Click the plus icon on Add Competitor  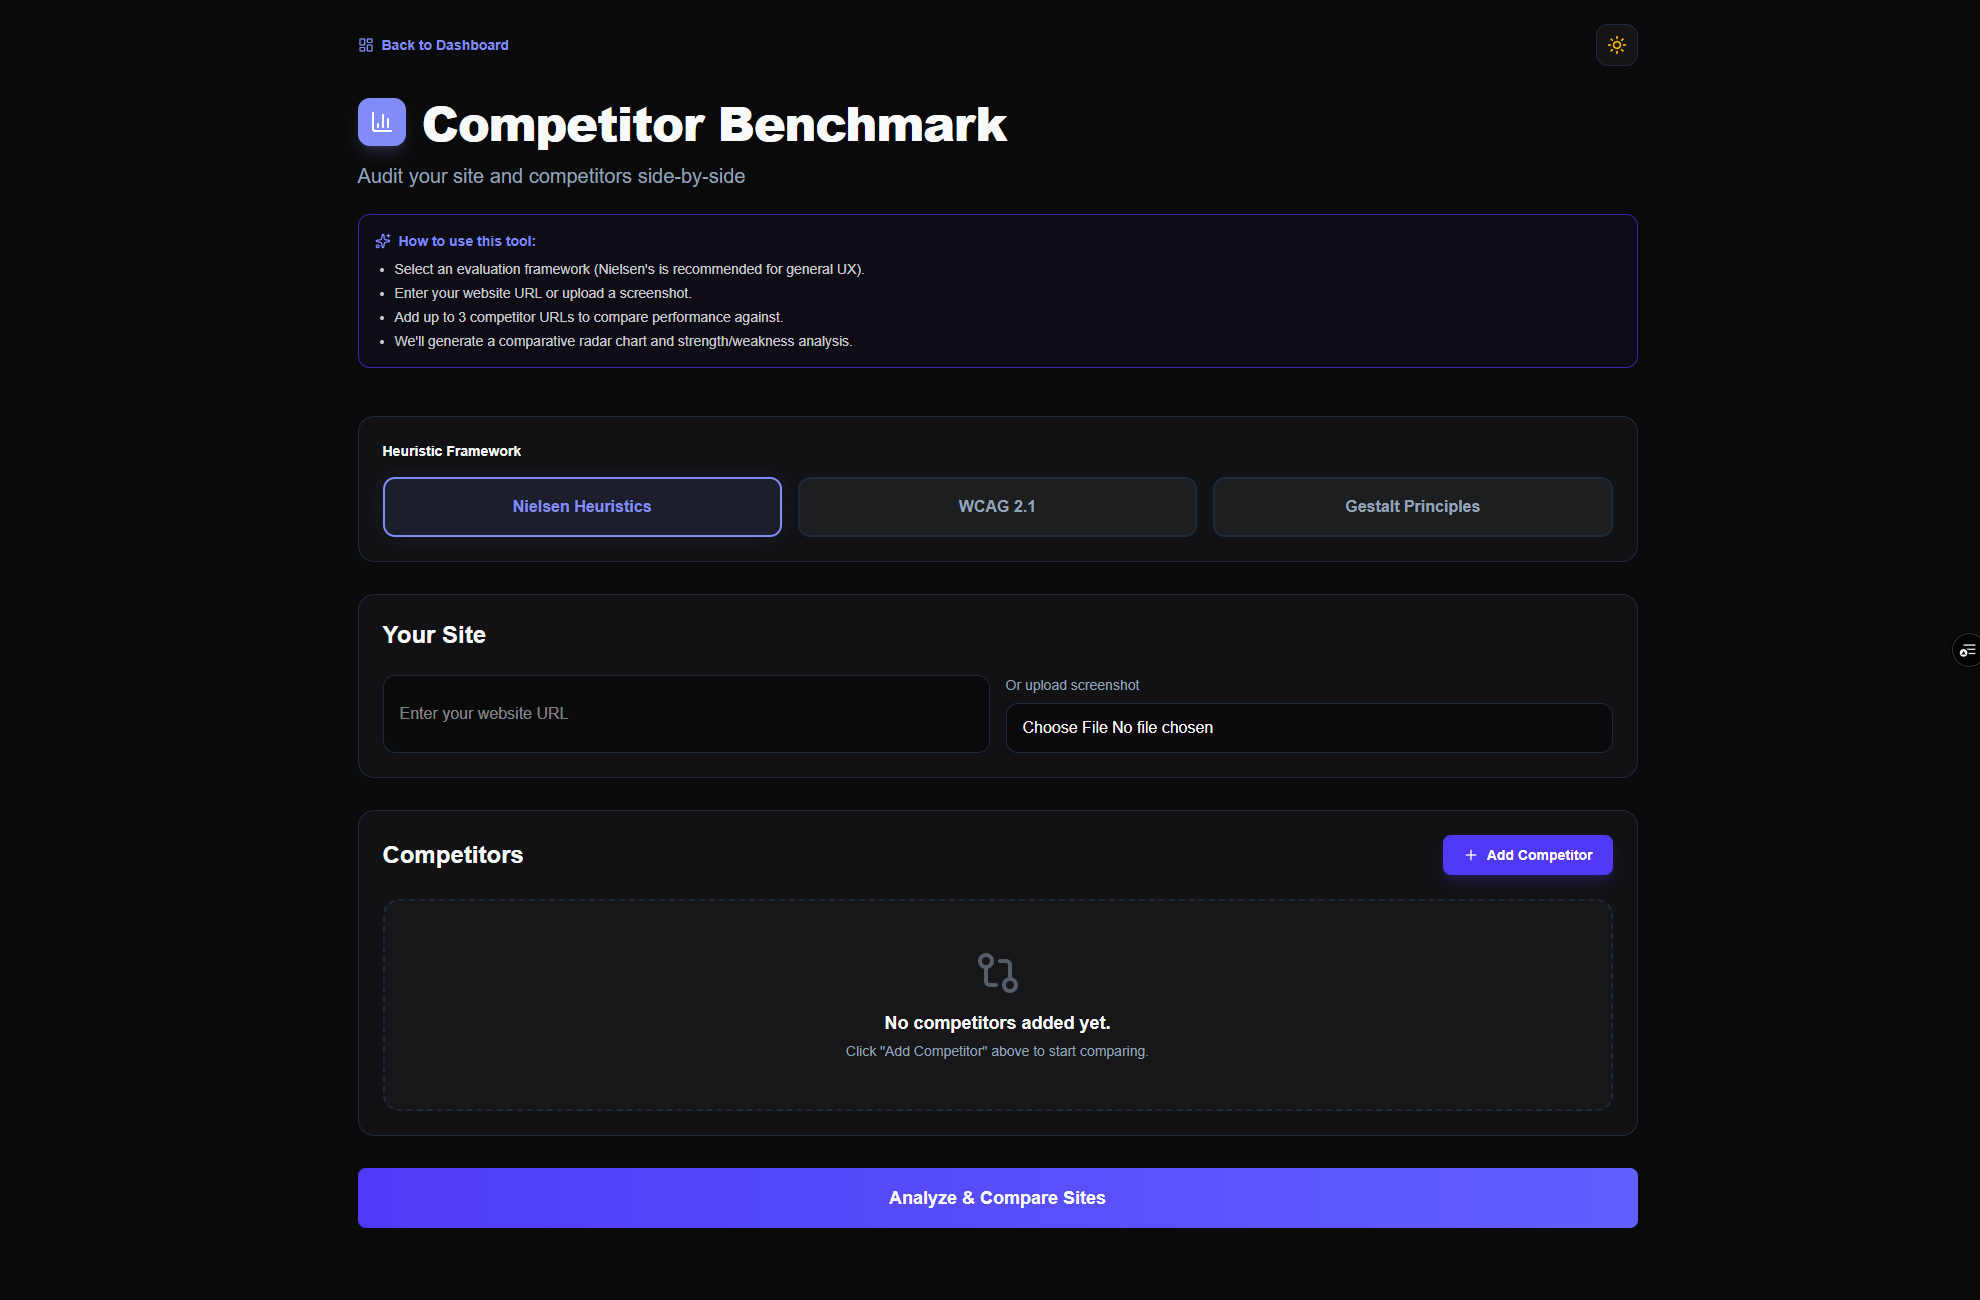[1469, 855]
